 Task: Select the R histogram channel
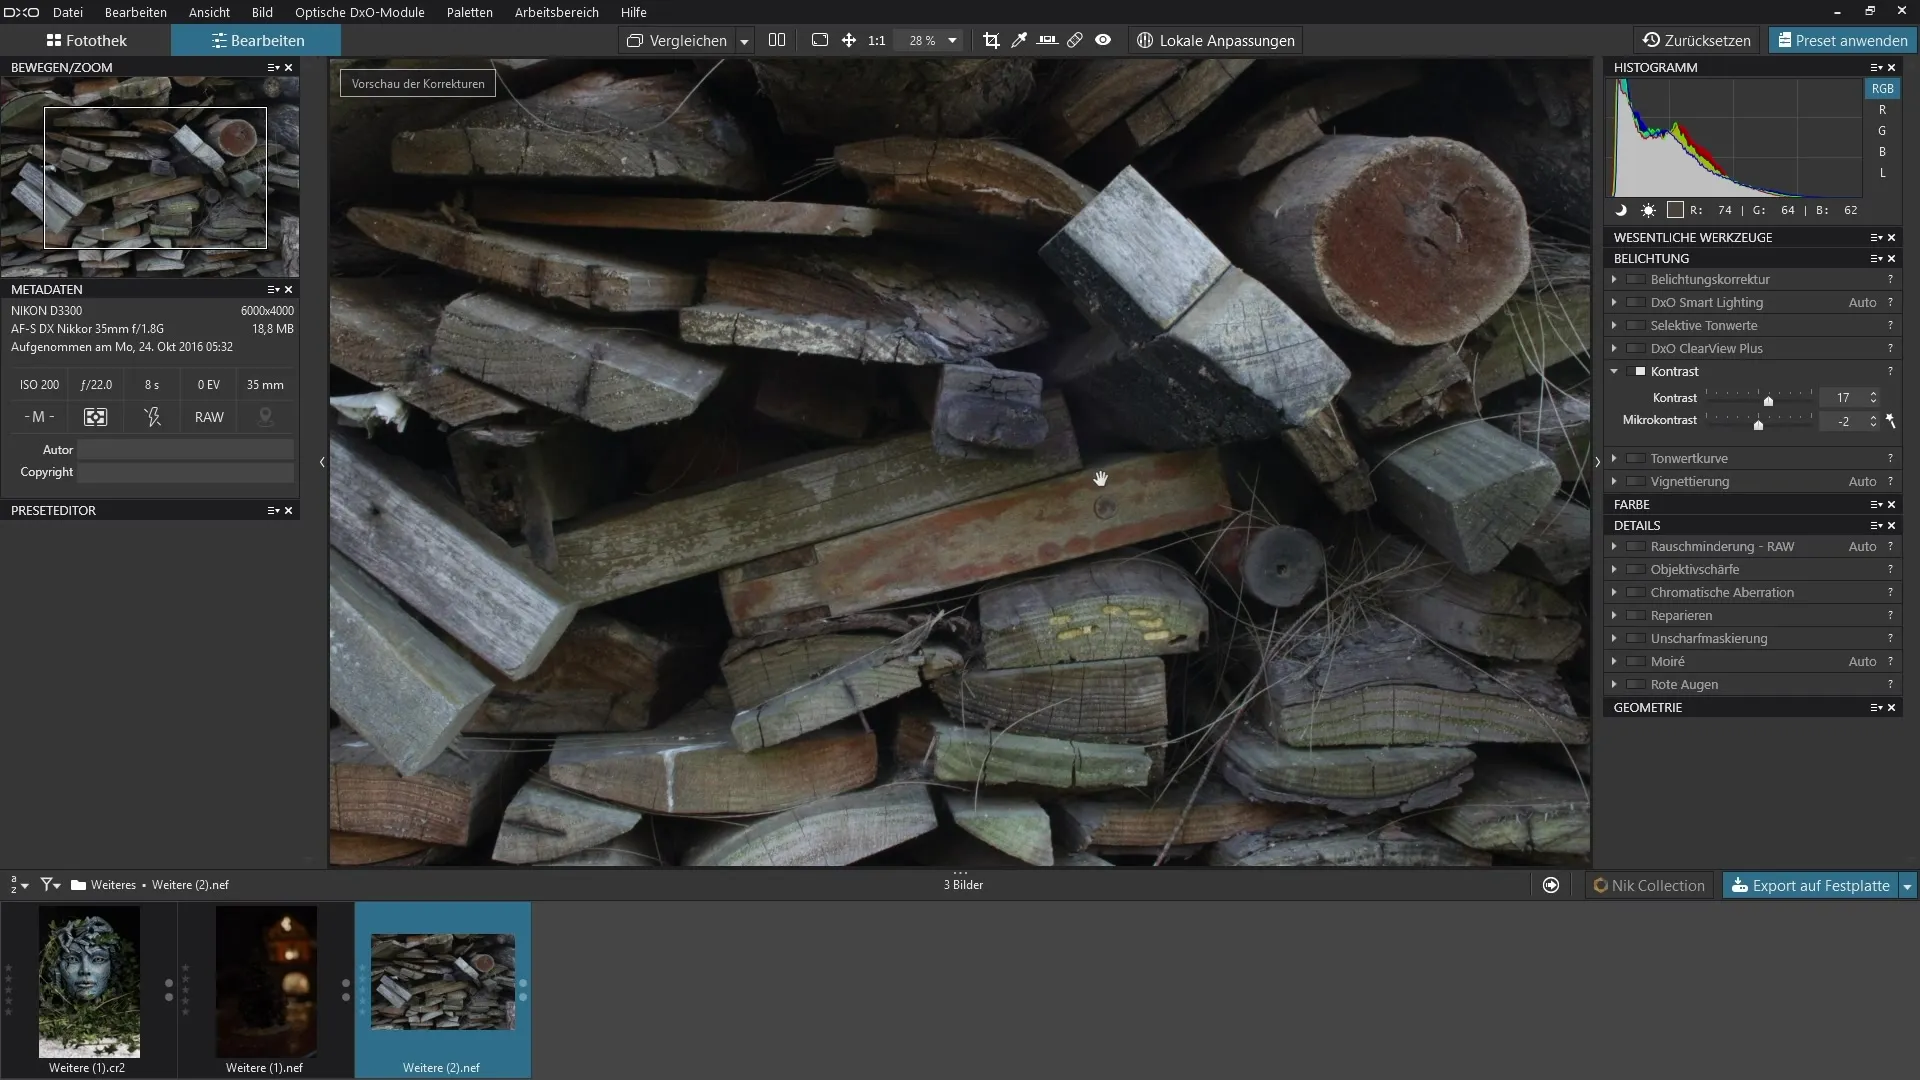point(1882,110)
